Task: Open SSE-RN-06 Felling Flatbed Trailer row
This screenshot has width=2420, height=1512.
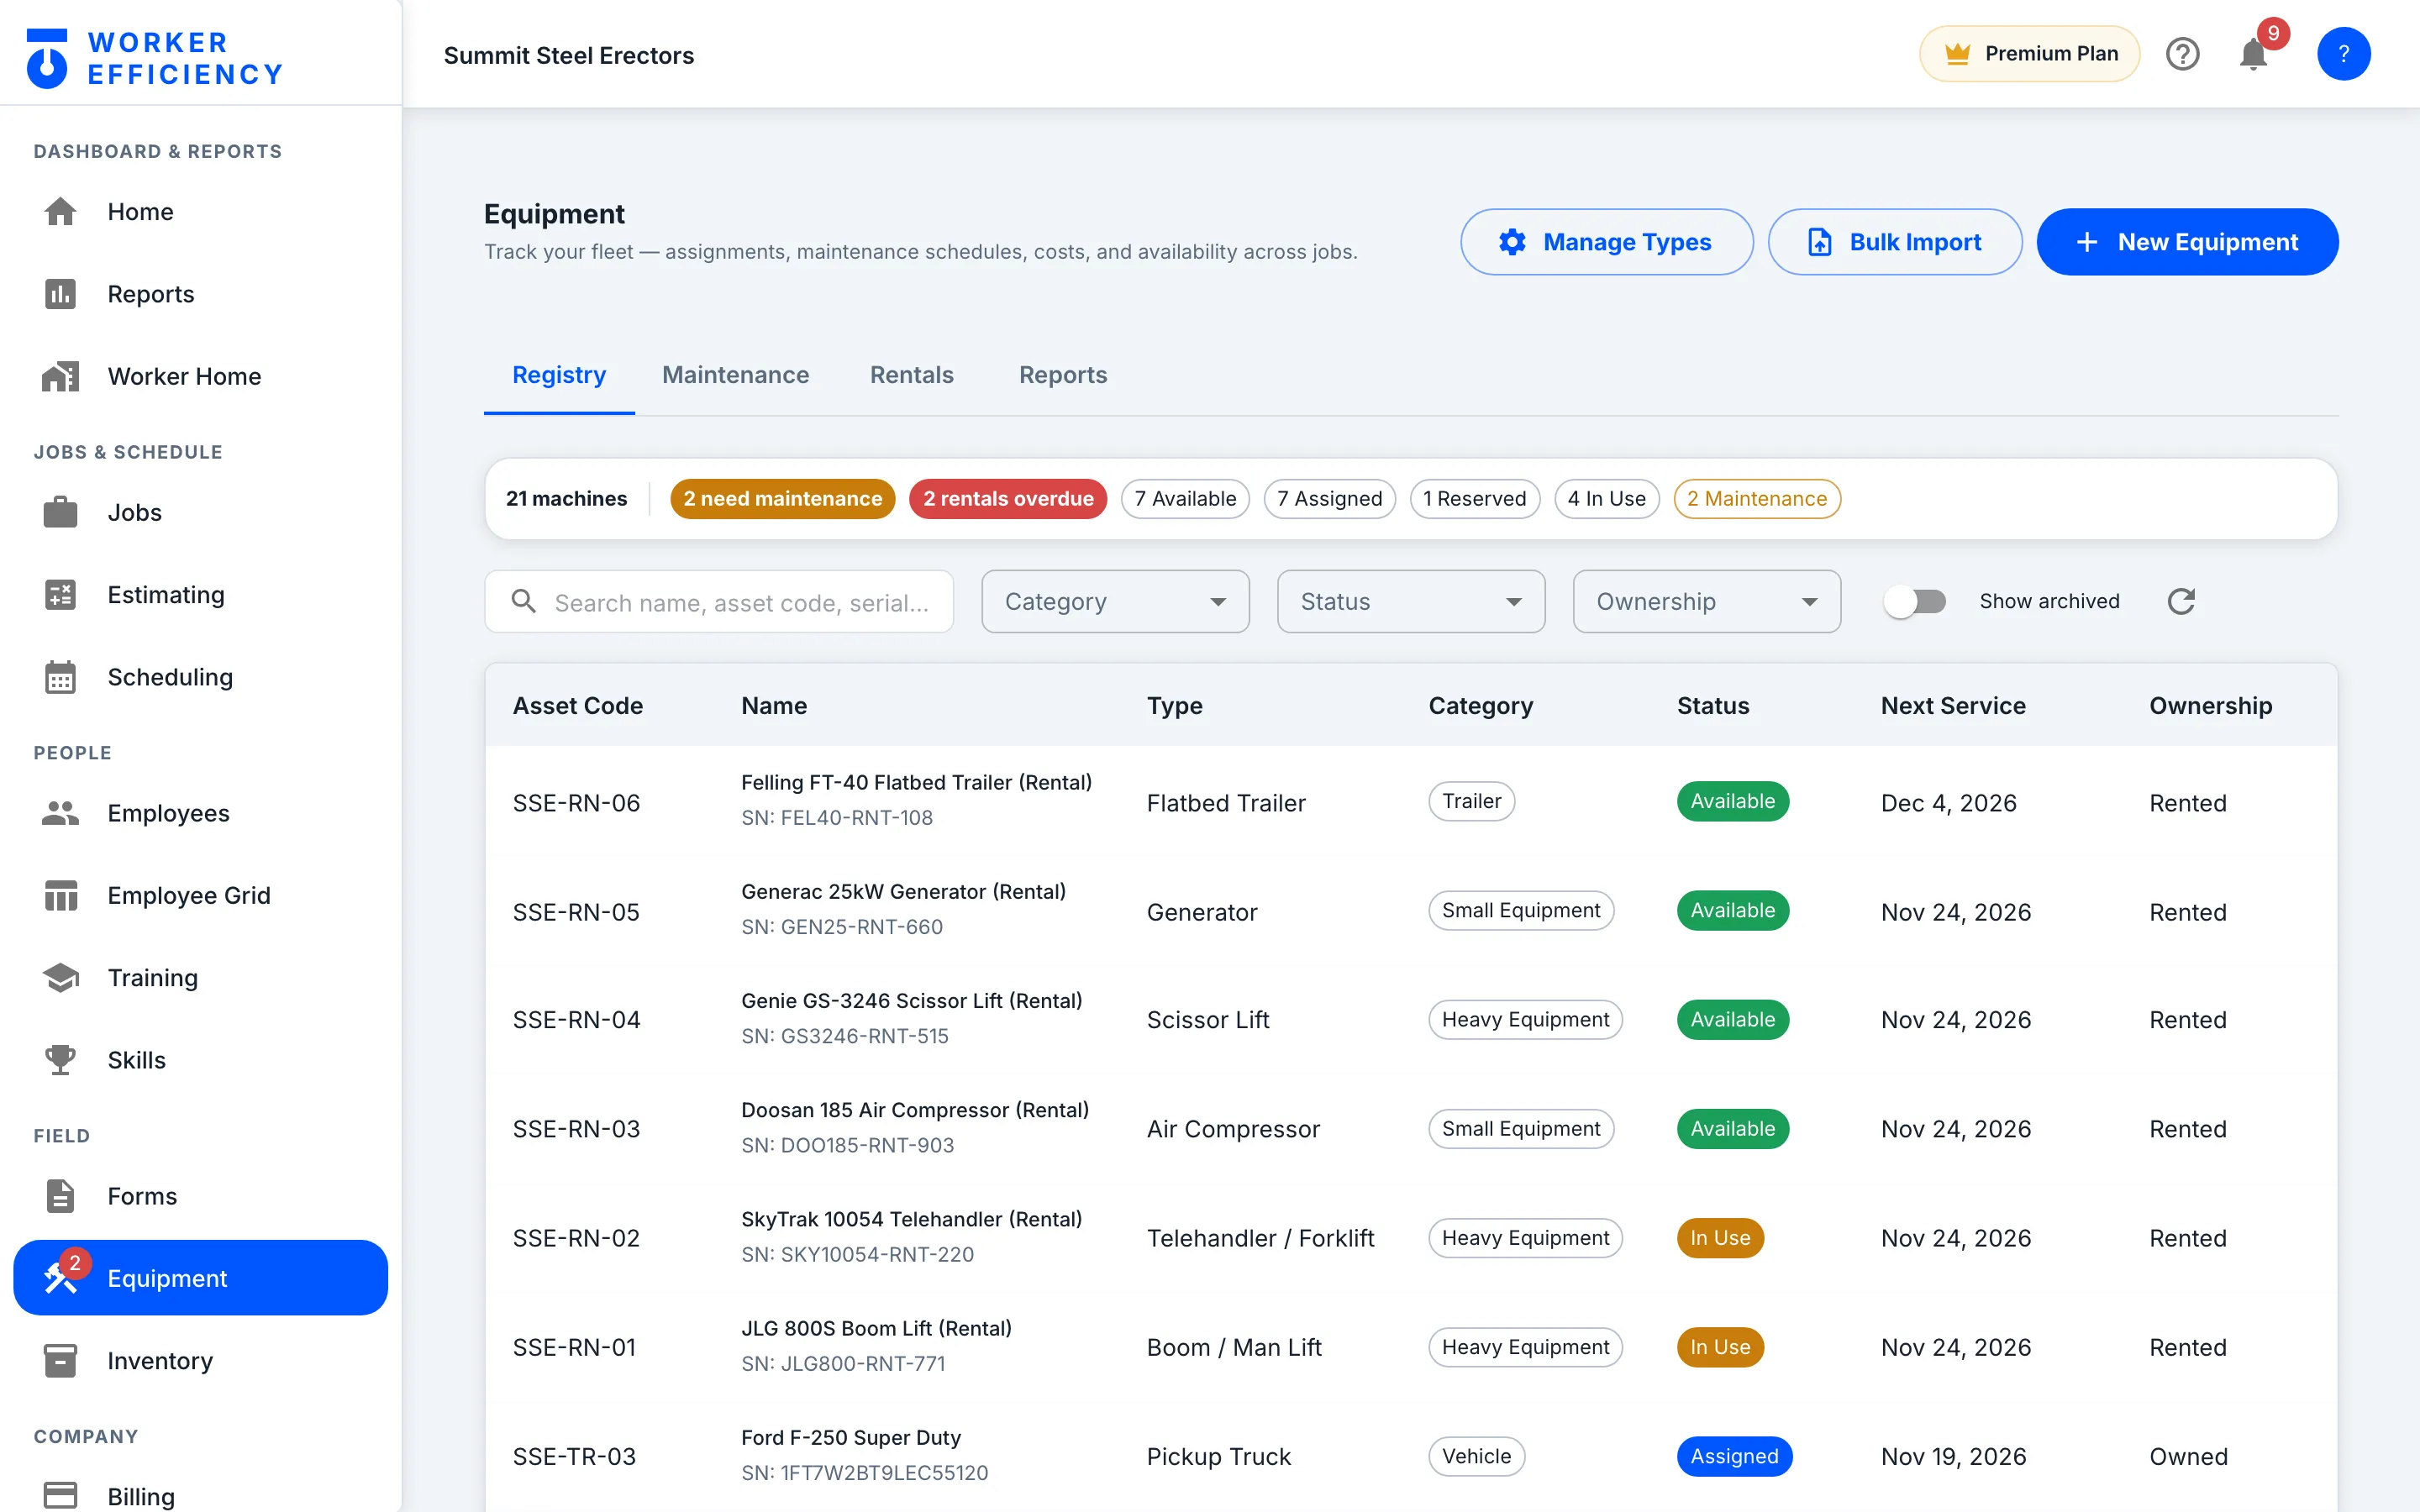Action: [x=1411, y=802]
